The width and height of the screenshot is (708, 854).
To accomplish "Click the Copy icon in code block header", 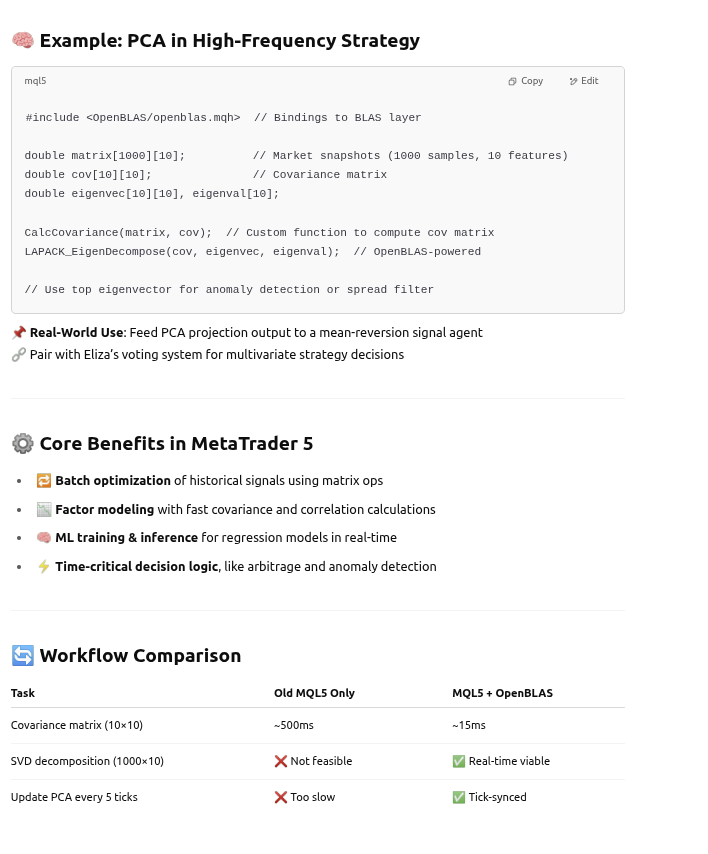I will point(512,81).
